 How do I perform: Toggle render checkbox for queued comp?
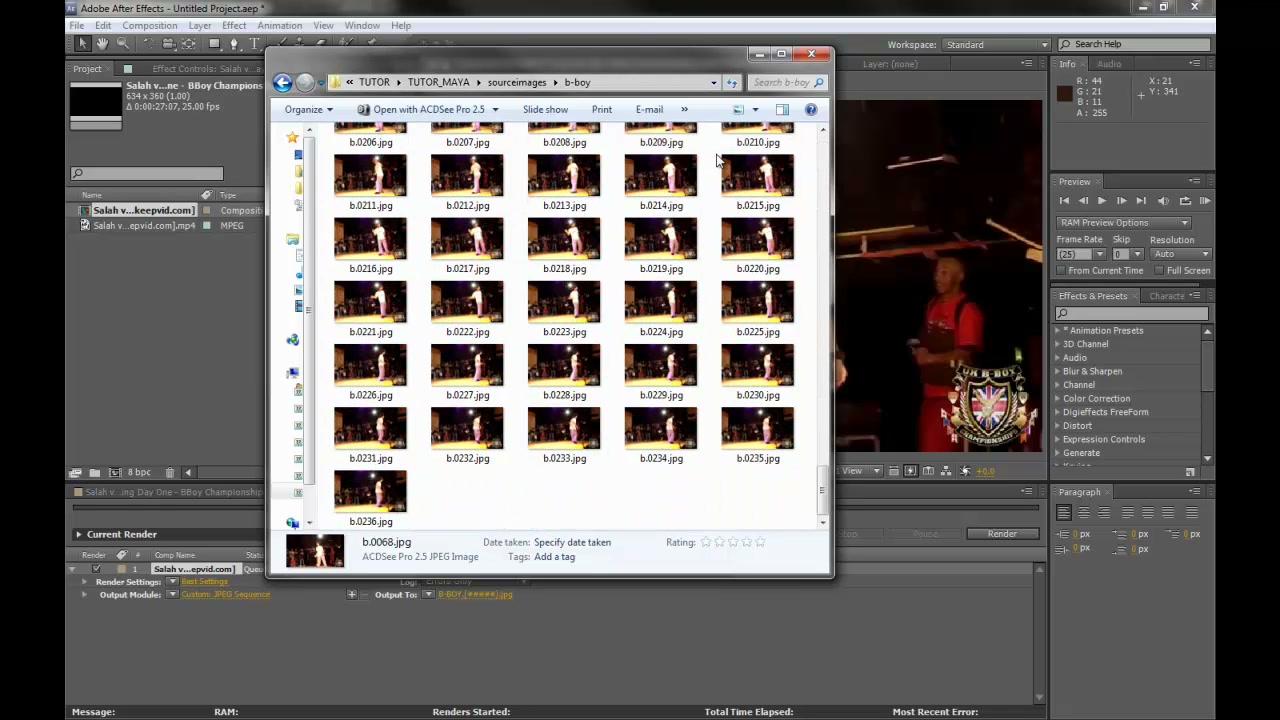96,569
